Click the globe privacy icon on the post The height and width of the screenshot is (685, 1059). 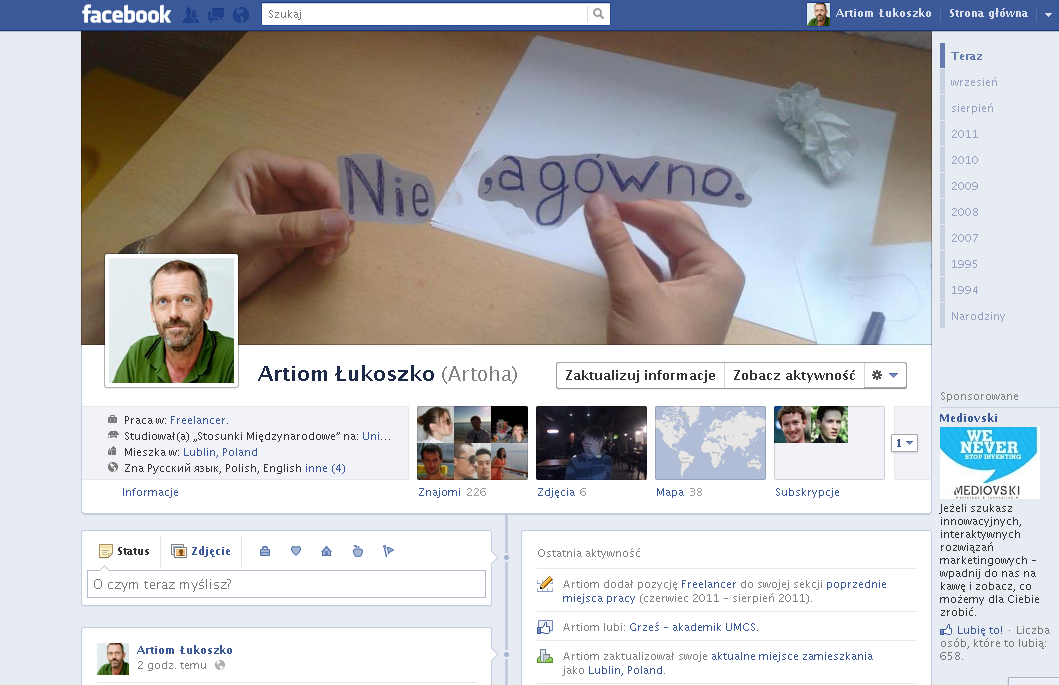pyautogui.click(x=219, y=665)
